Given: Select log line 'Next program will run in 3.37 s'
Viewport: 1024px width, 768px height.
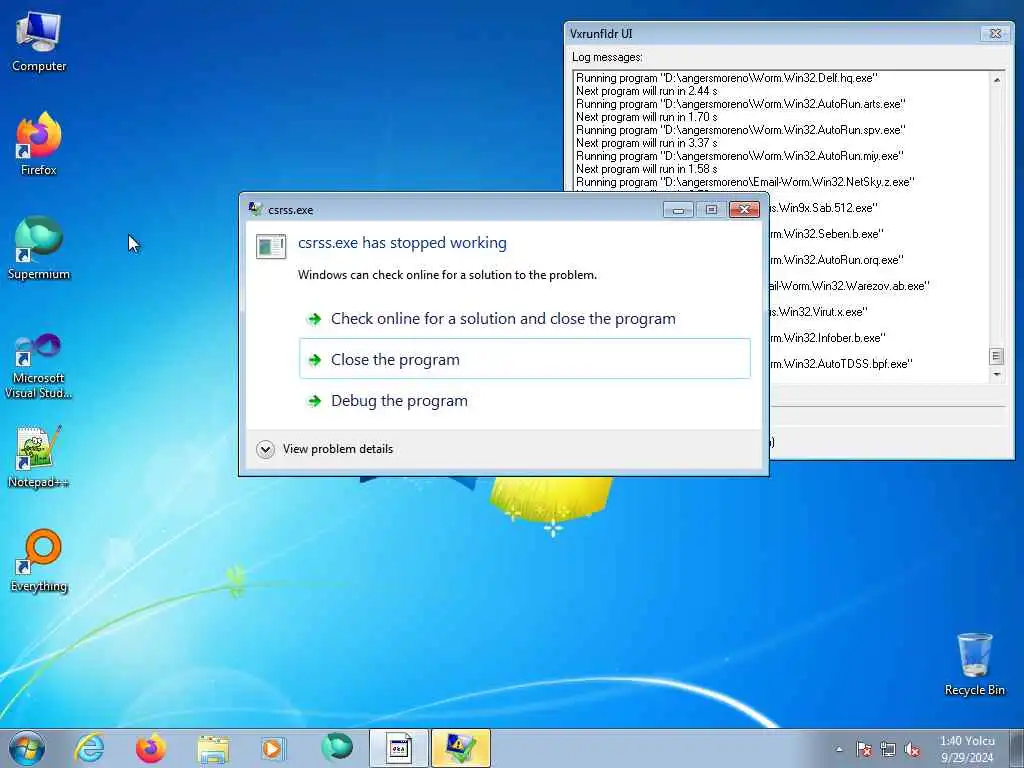Looking at the screenshot, I should click(x=647, y=143).
